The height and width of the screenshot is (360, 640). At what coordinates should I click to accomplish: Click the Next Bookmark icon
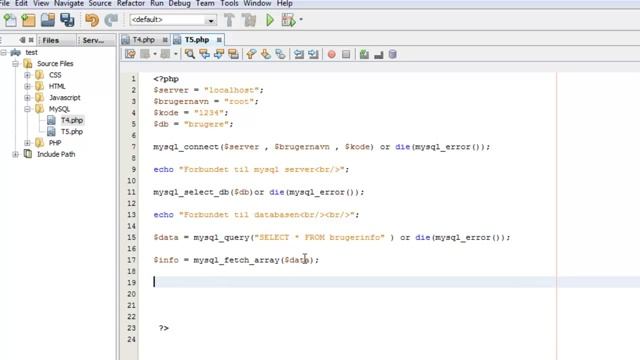(x=266, y=54)
